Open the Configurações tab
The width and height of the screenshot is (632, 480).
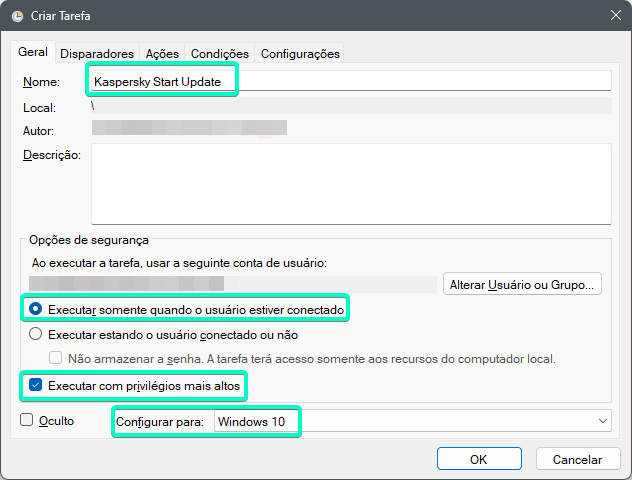click(x=300, y=54)
